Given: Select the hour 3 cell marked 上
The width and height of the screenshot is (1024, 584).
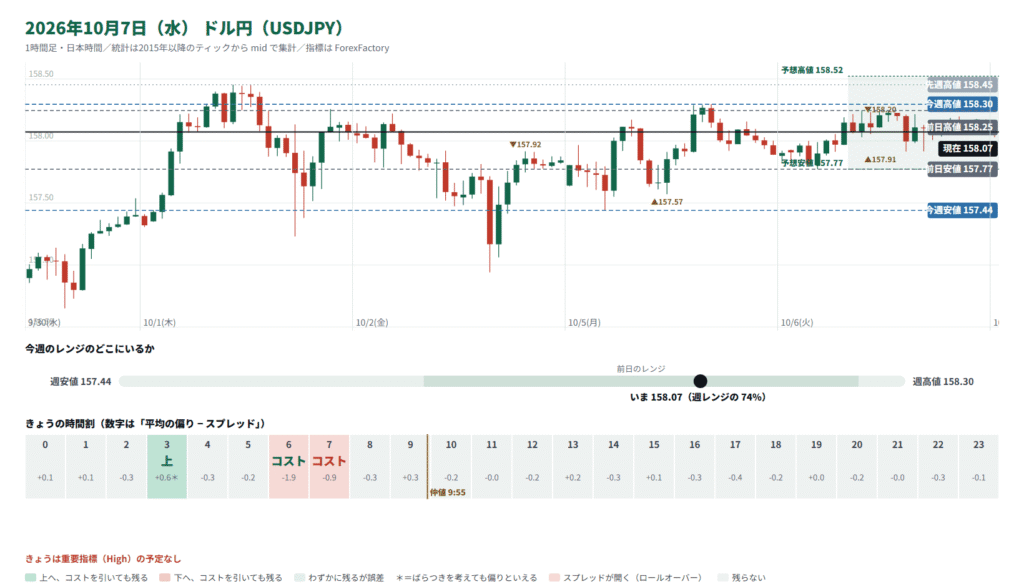Looking at the screenshot, I should [x=167, y=466].
